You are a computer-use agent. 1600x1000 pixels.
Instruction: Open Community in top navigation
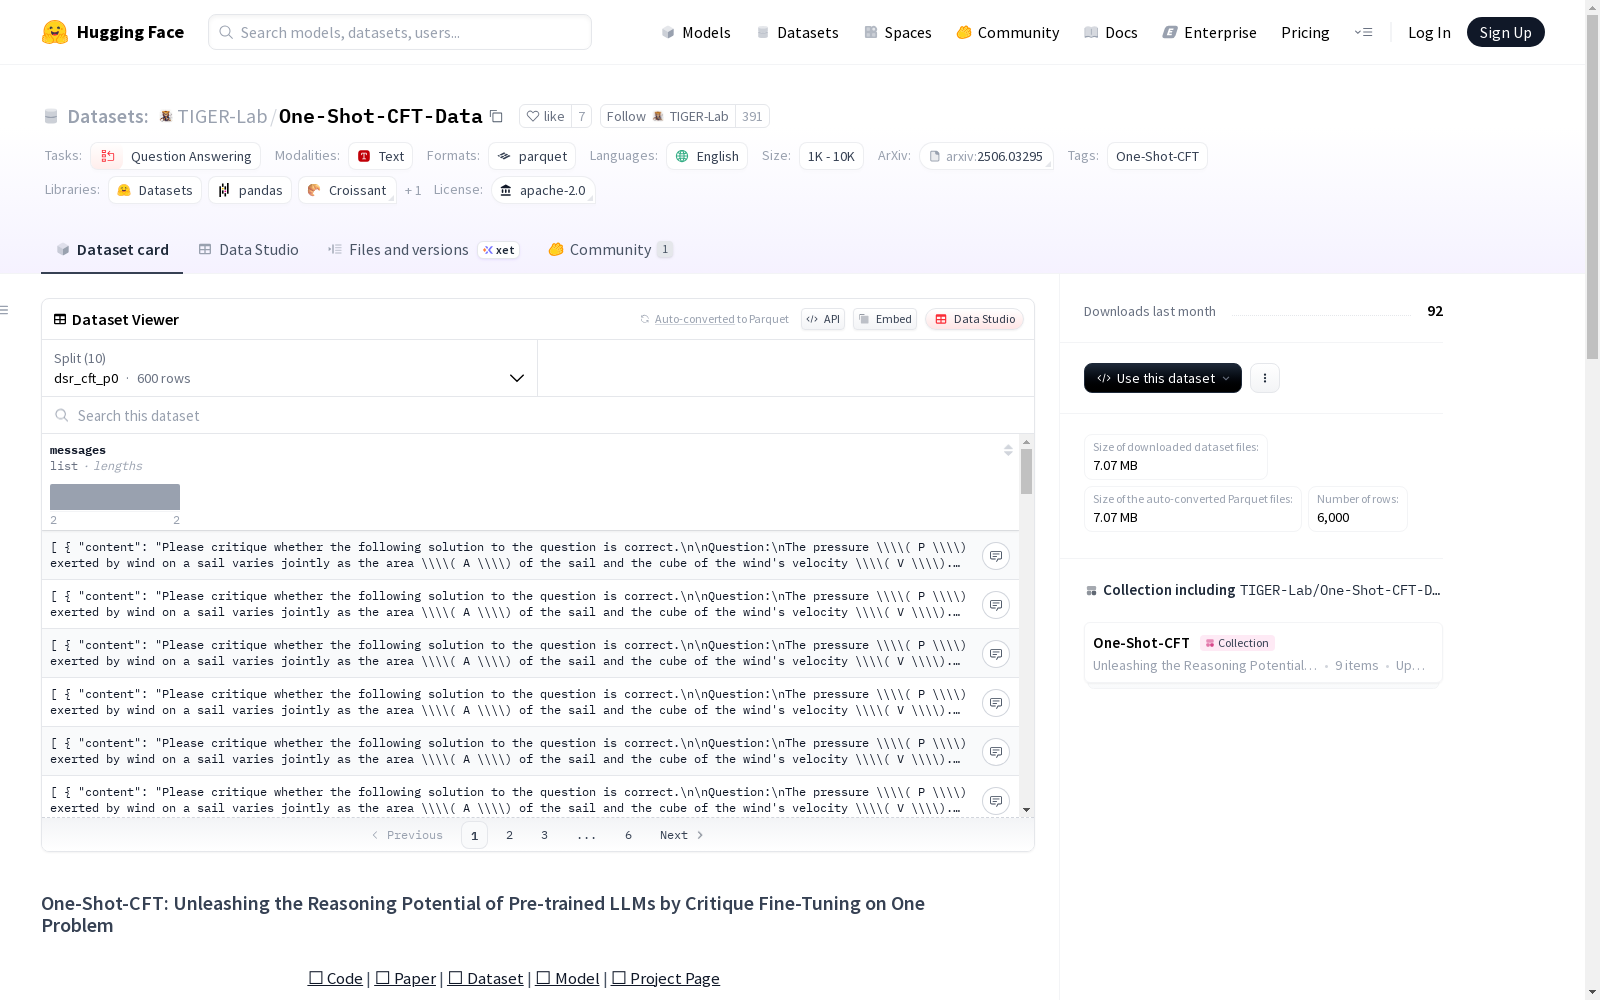1008,32
